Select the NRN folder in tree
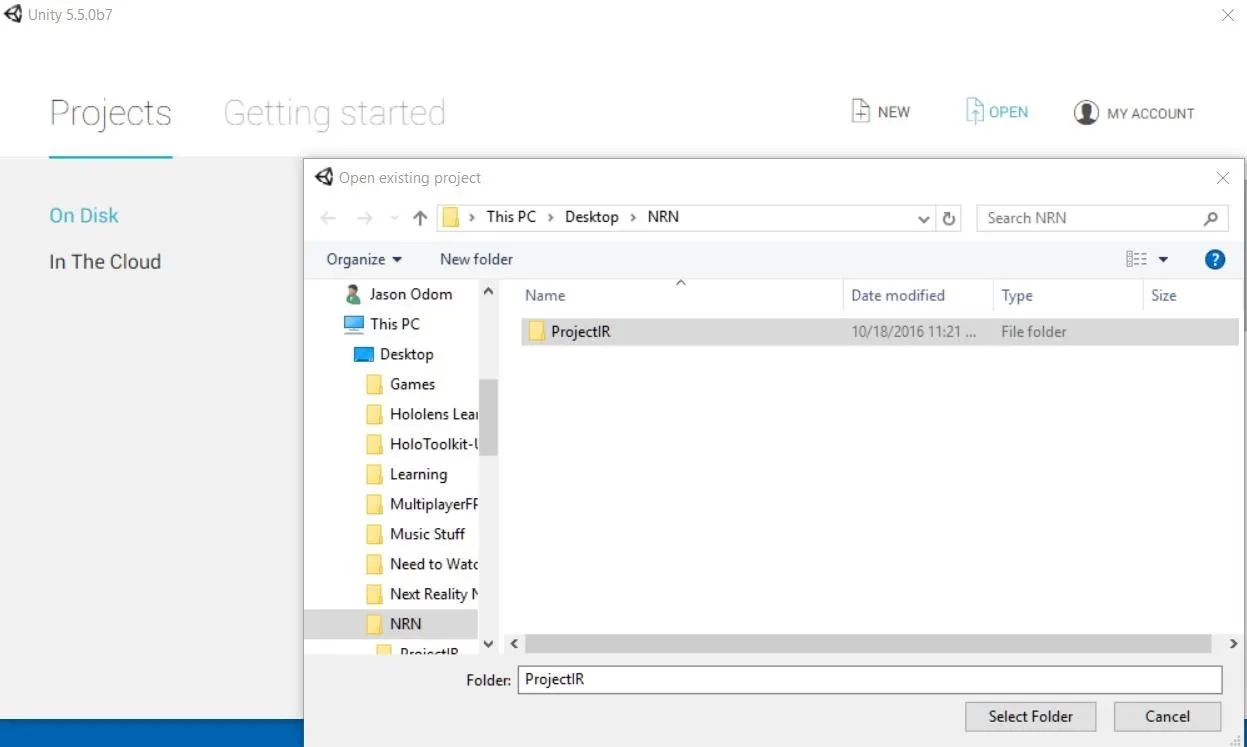Viewport: 1247px width, 747px height. tap(392, 624)
